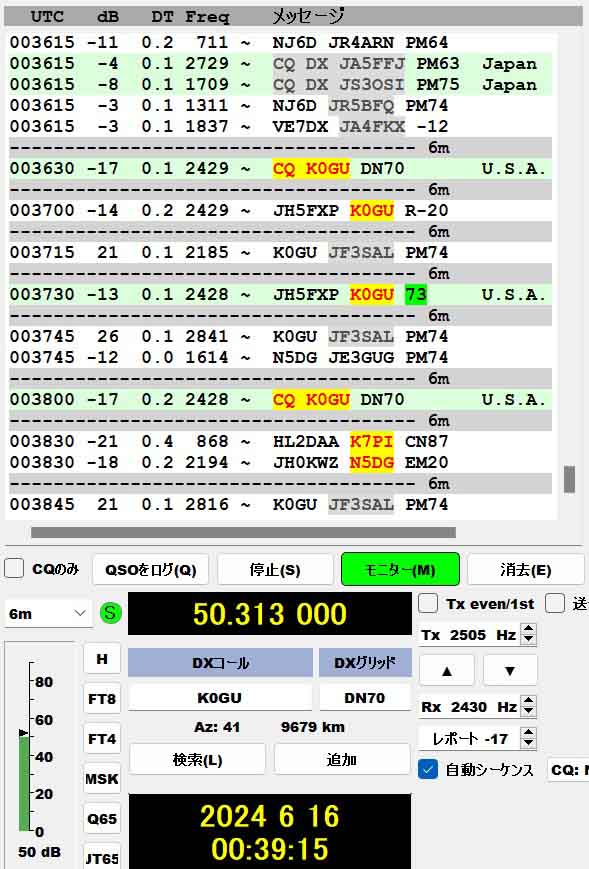Increase Tx 2505 Hz spinner value
This screenshot has width=589, height=869.
[529, 629]
